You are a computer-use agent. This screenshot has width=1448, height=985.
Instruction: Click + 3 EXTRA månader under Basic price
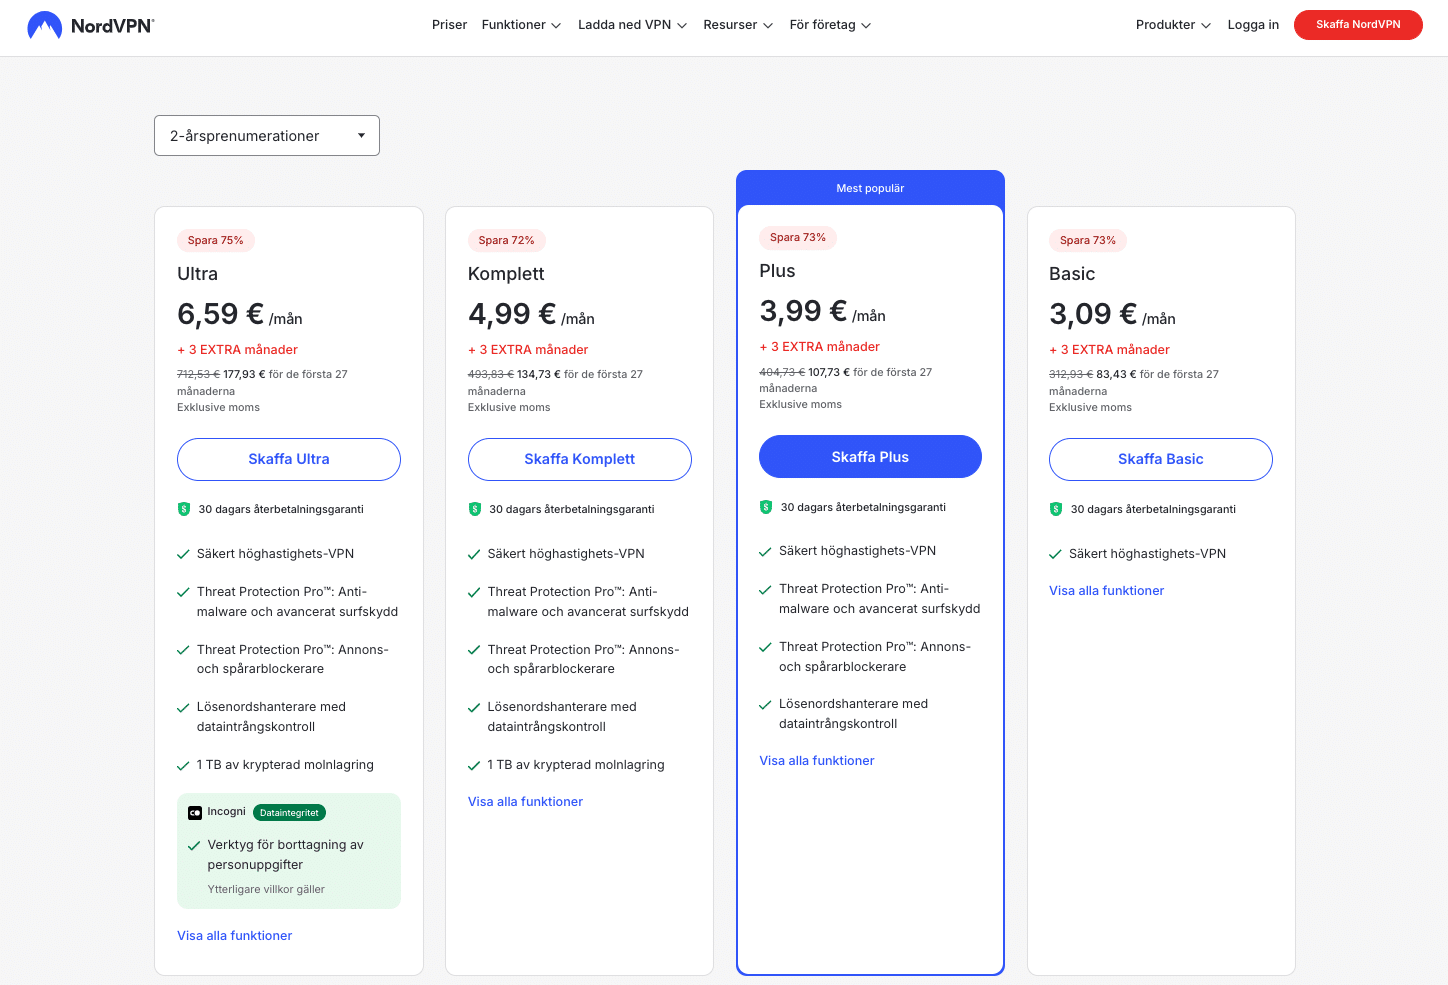pyautogui.click(x=1110, y=350)
